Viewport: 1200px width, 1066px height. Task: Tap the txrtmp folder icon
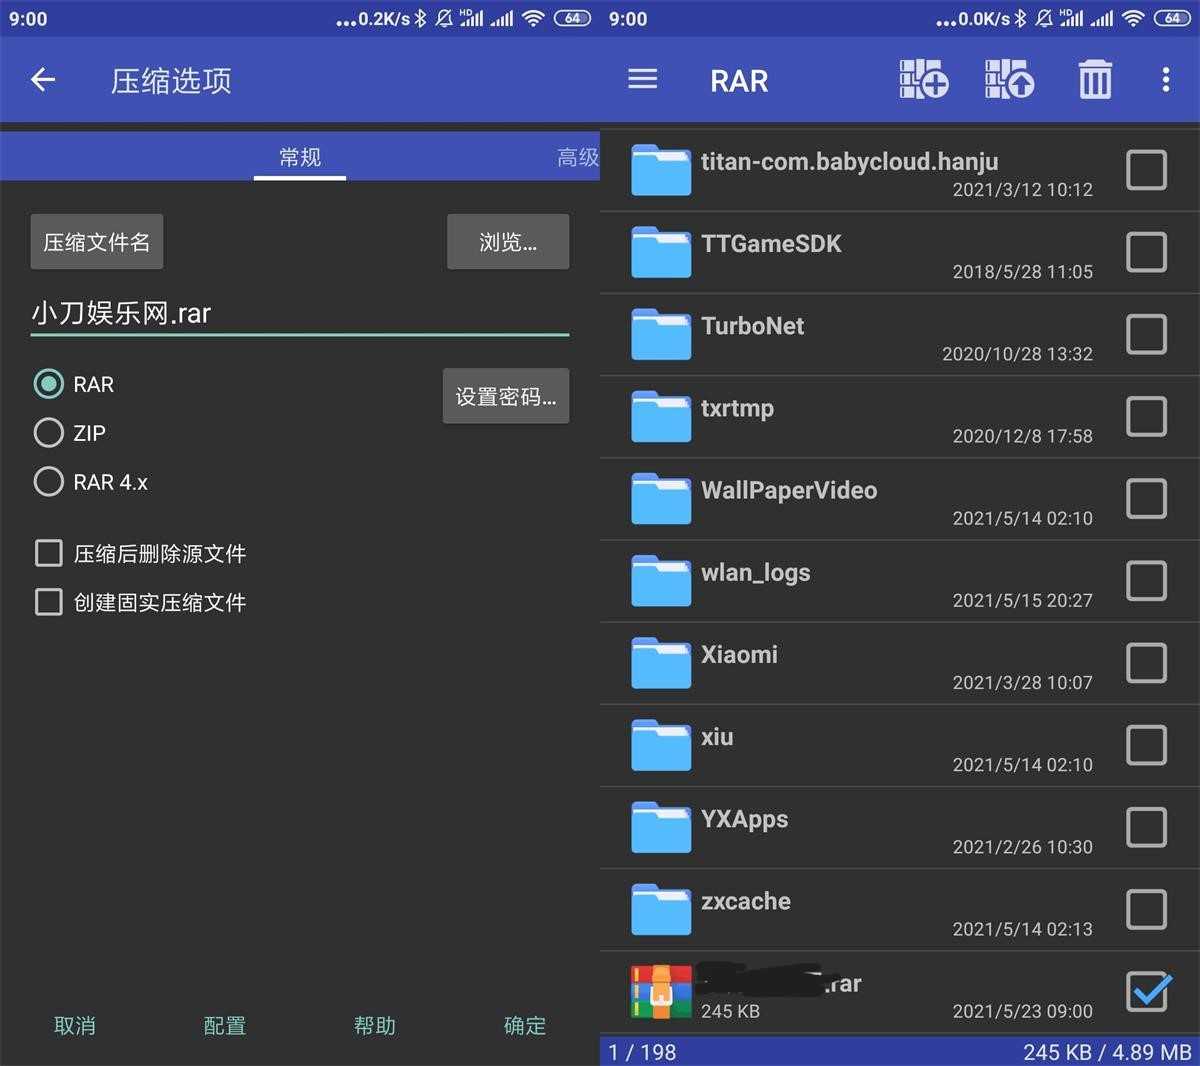pos(661,416)
